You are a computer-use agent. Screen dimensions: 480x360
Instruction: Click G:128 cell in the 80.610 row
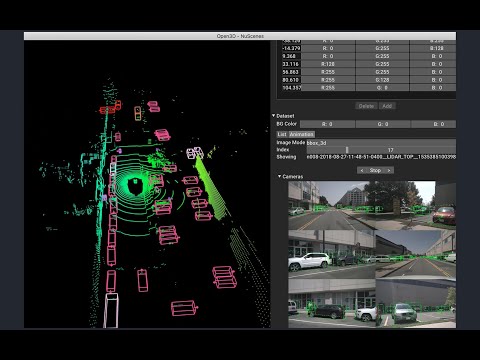(382, 80)
